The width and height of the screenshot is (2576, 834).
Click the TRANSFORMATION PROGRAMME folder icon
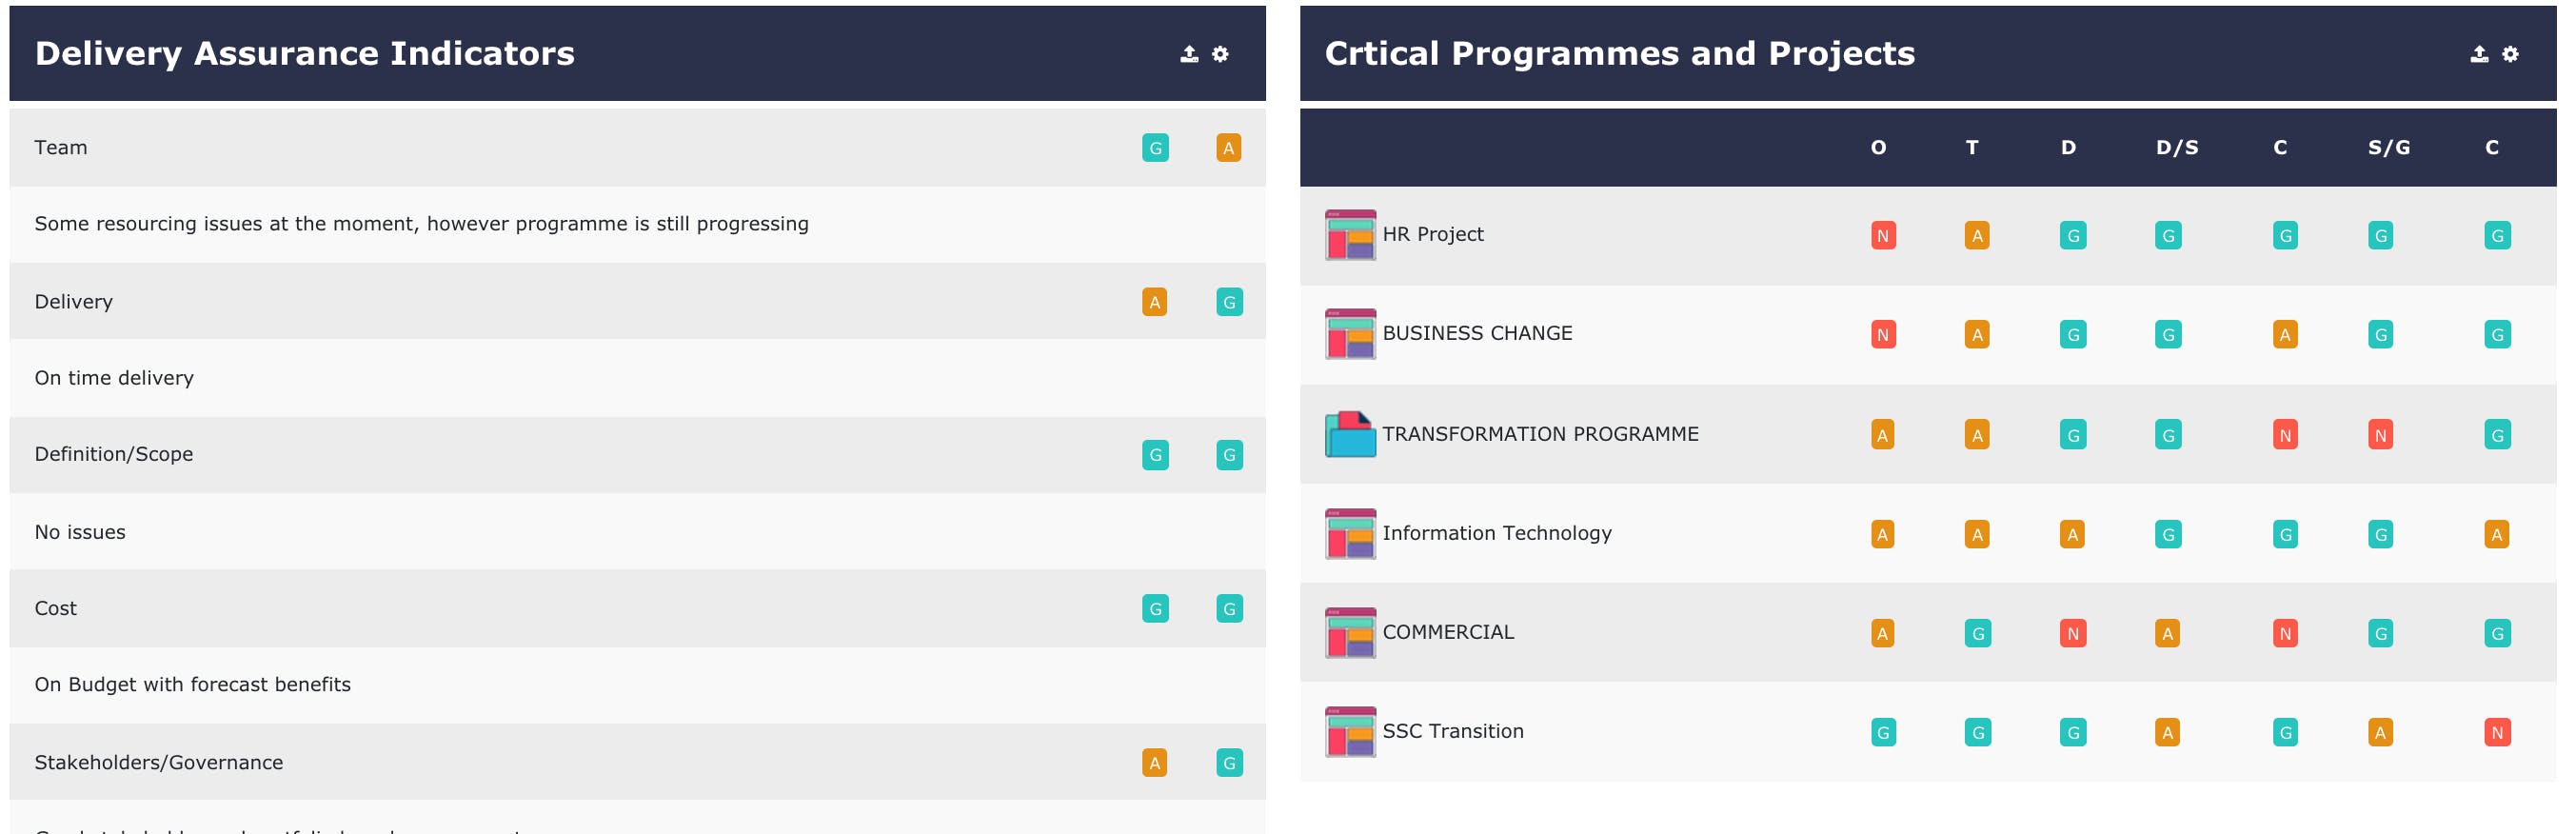pos(1350,434)
